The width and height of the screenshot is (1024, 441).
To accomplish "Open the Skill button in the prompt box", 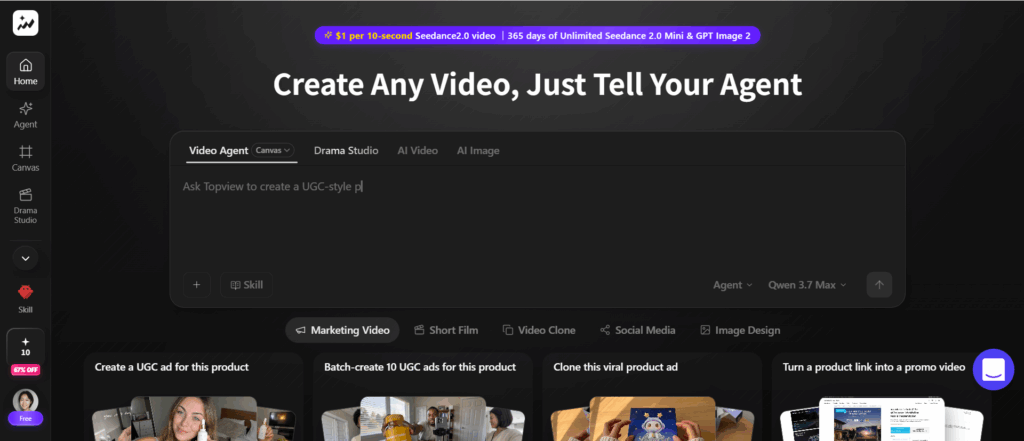I will (x=246, y=285).
